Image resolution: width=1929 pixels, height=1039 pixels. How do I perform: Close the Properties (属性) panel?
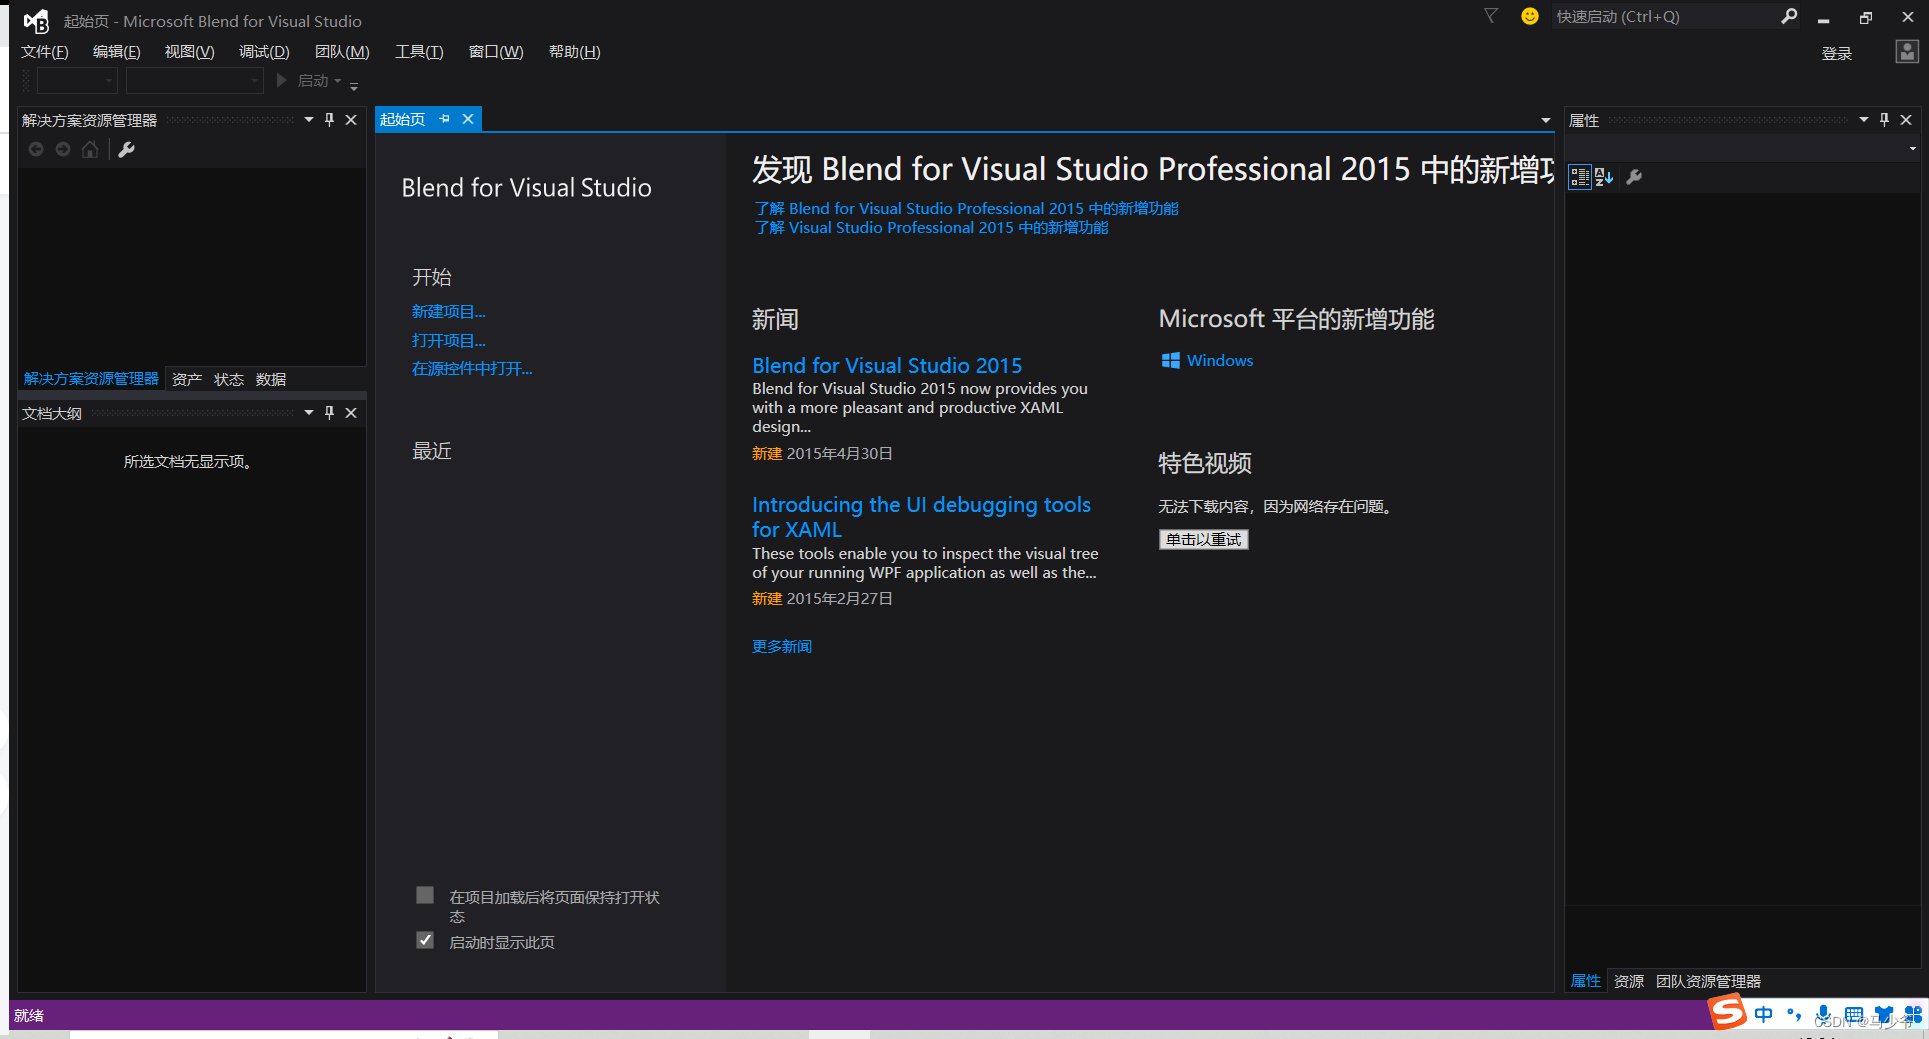coord(1906,120)
